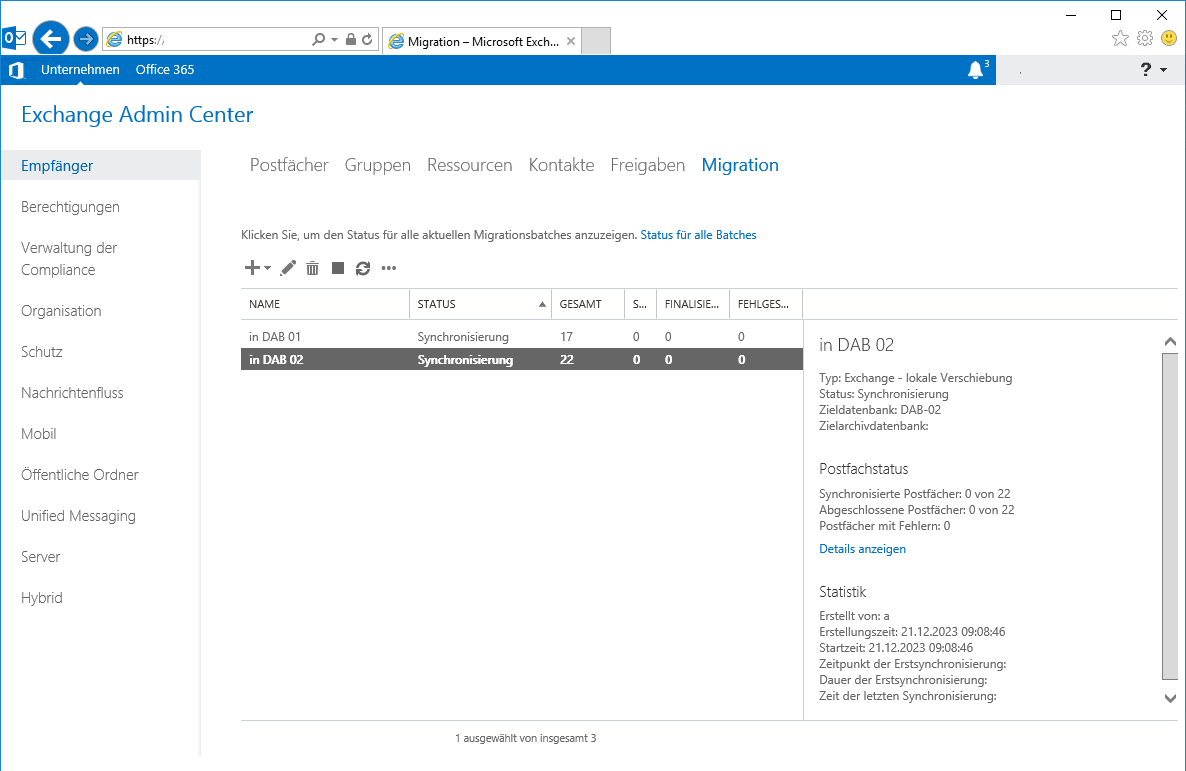Open the 'Details anzeigen' link
This screenshot has width=1186, height=771.
click(862, 549)
